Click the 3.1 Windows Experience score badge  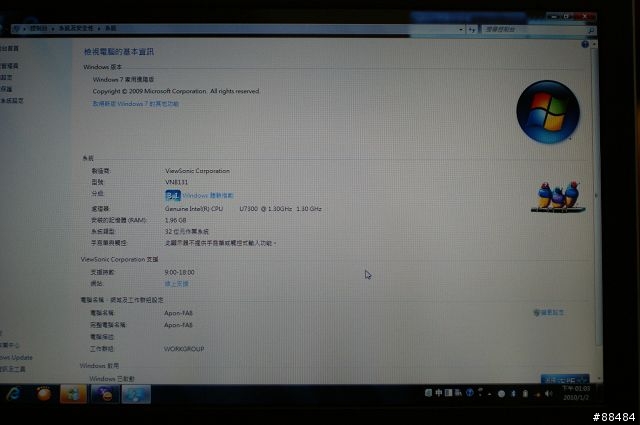point(173,196)
